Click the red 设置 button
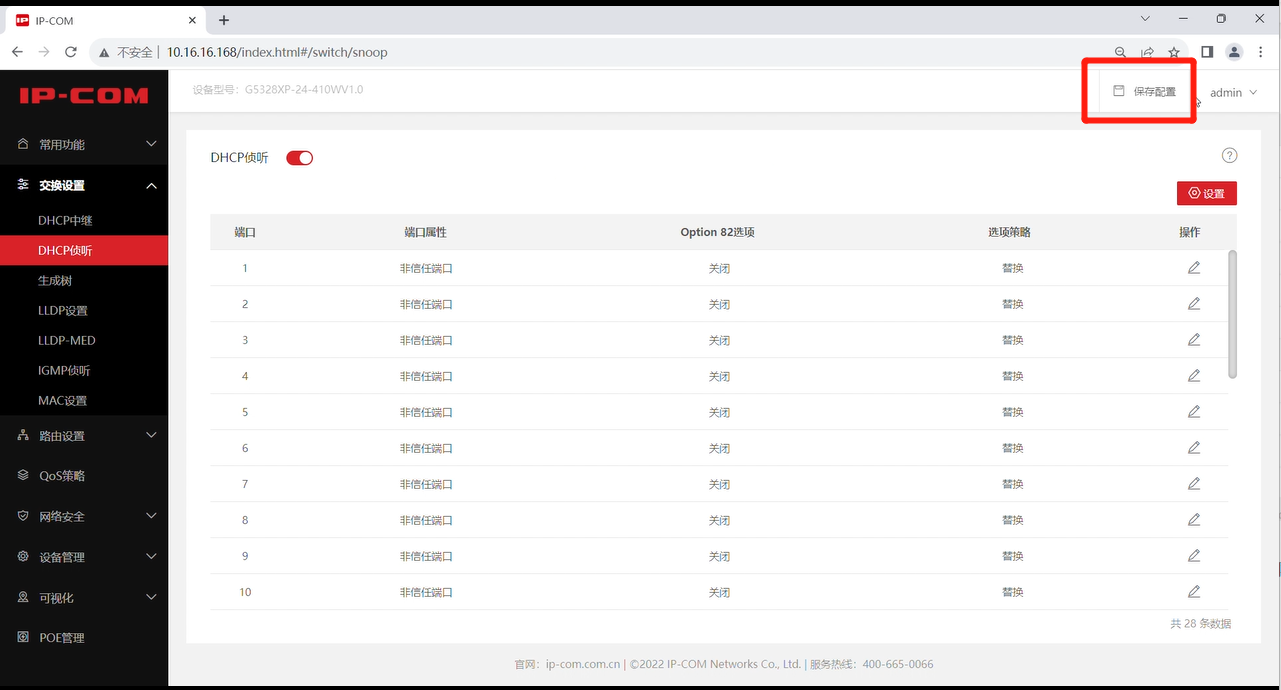 [x=1207, y=193]
